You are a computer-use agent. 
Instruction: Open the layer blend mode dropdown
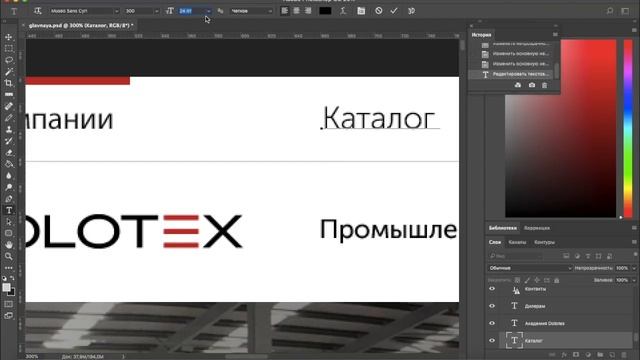click(x=530, y=268)
